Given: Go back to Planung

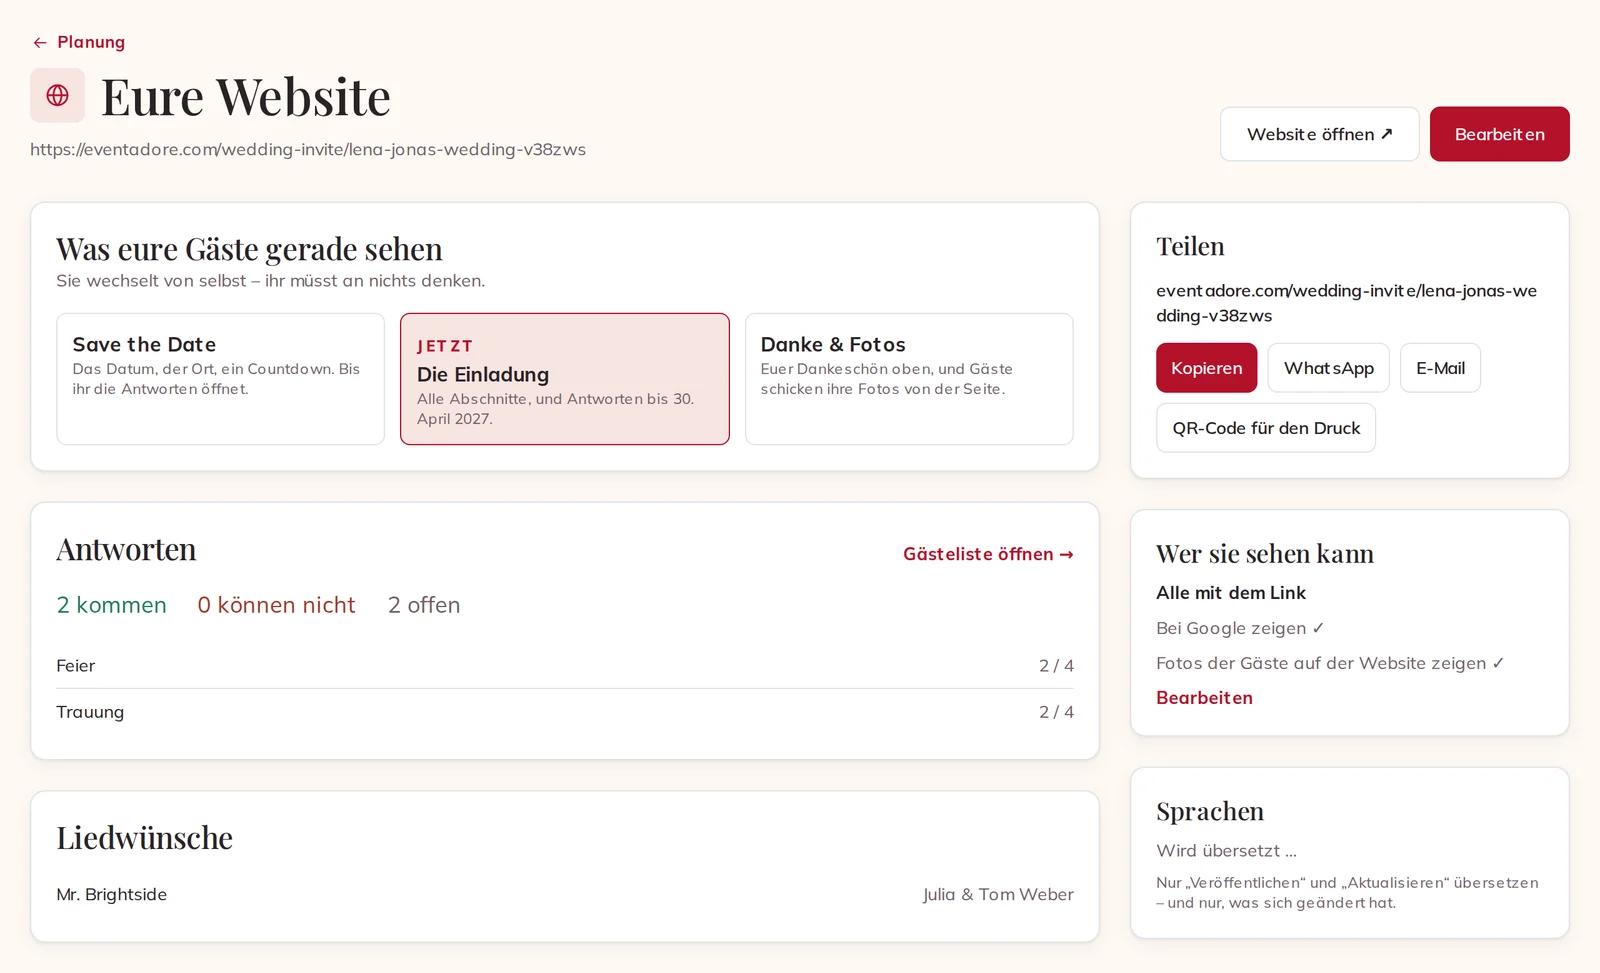Looking at the screenshot, I should coord(78,42).
